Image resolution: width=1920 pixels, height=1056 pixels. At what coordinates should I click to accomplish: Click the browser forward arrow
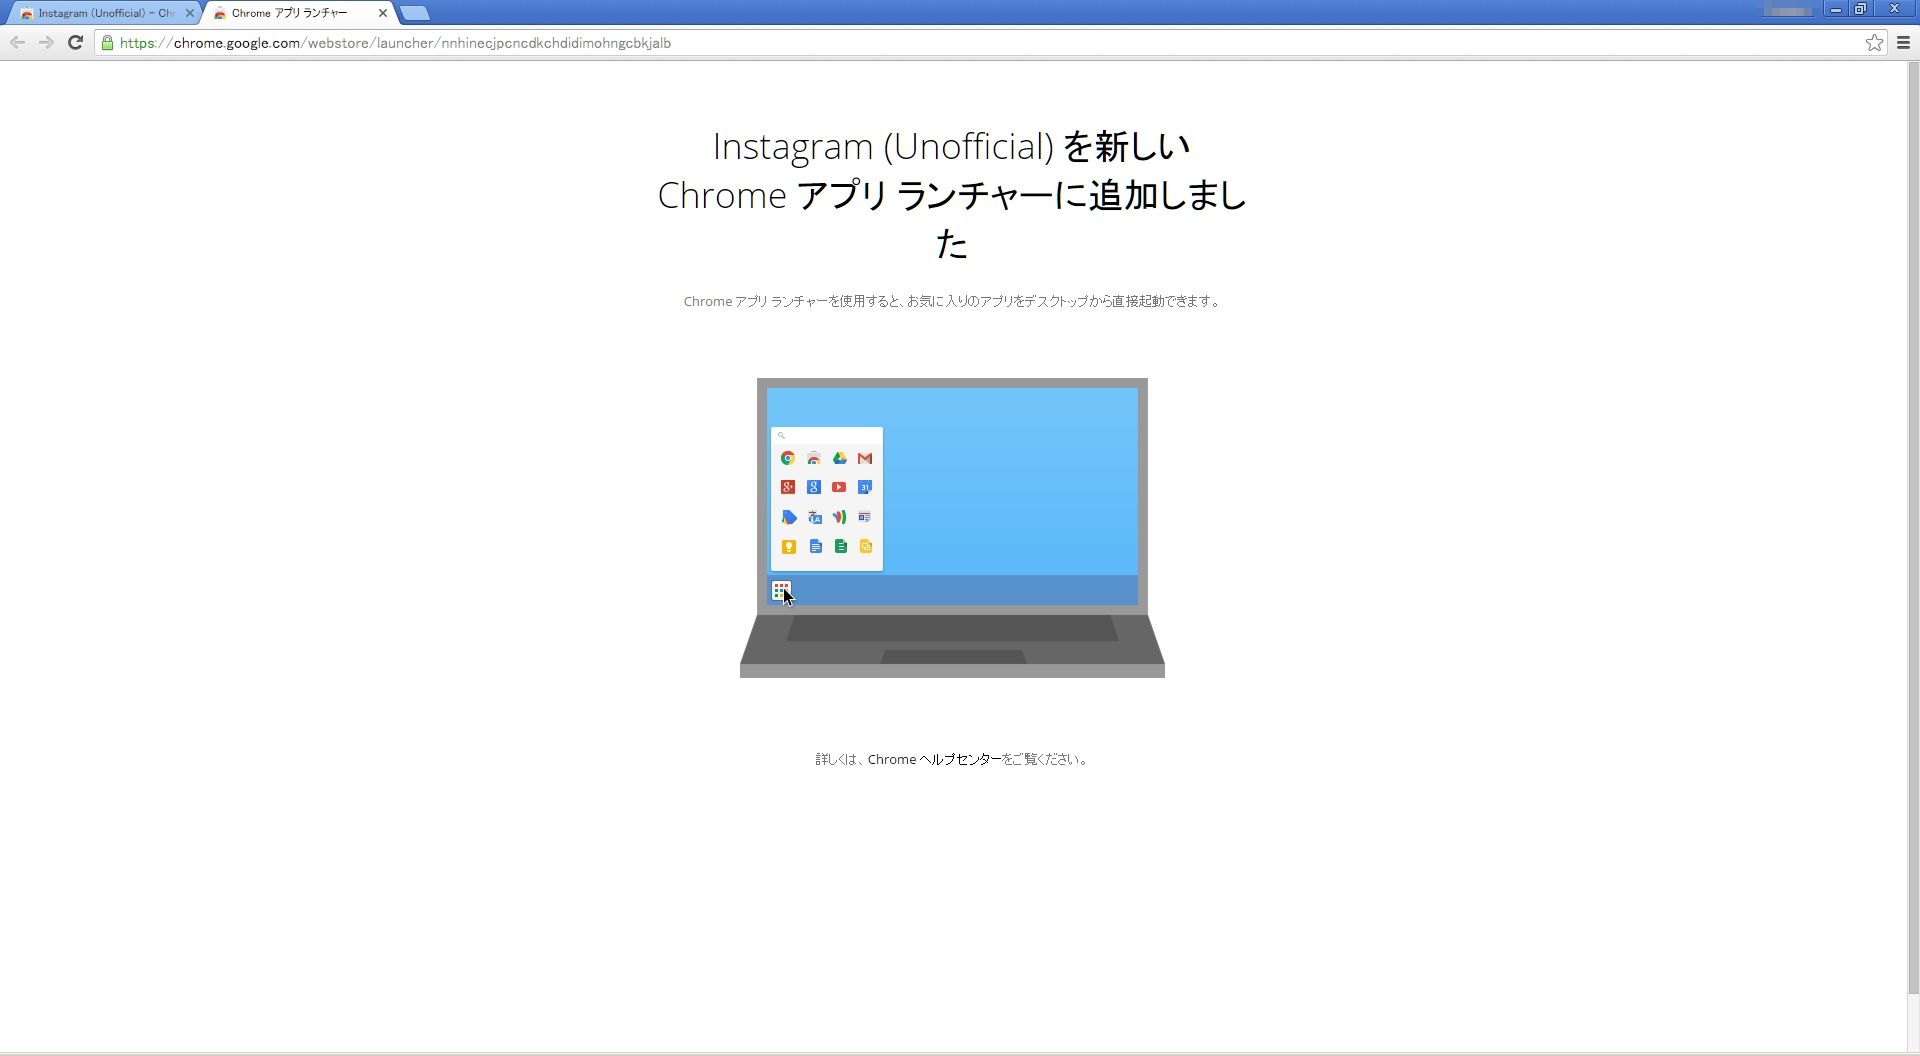(x=46, y=42)
